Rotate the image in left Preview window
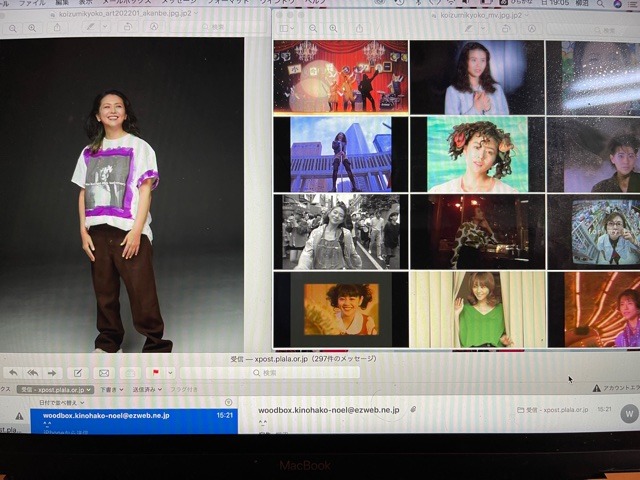640x480 pixels. pos(128,27)
